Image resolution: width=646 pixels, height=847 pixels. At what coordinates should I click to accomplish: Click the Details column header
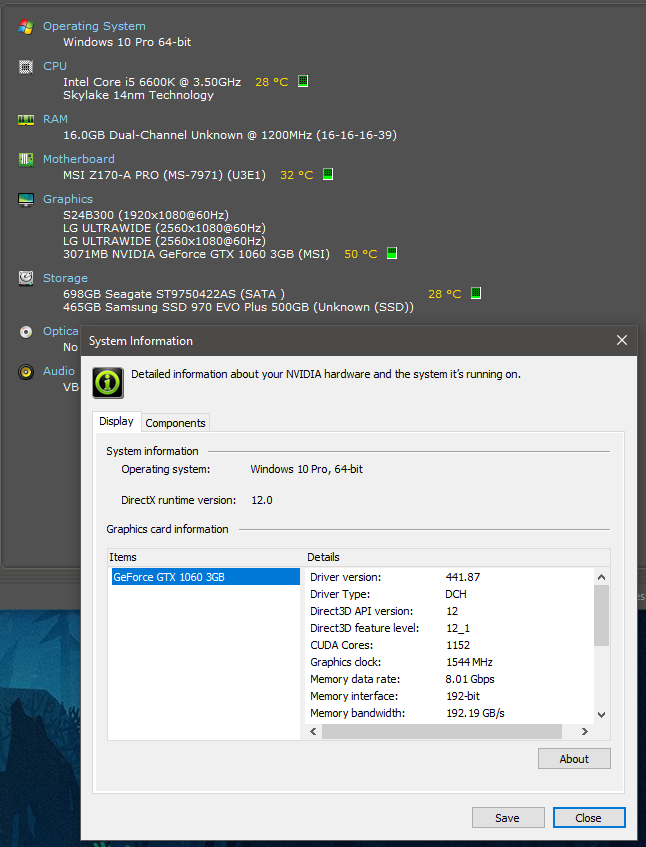click(x=457, y=557)
